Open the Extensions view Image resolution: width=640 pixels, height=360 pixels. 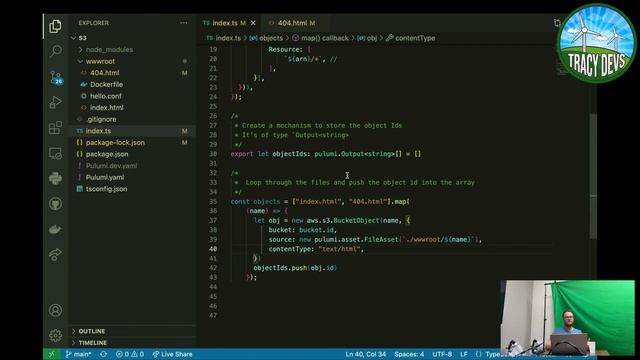coord(56,128)
